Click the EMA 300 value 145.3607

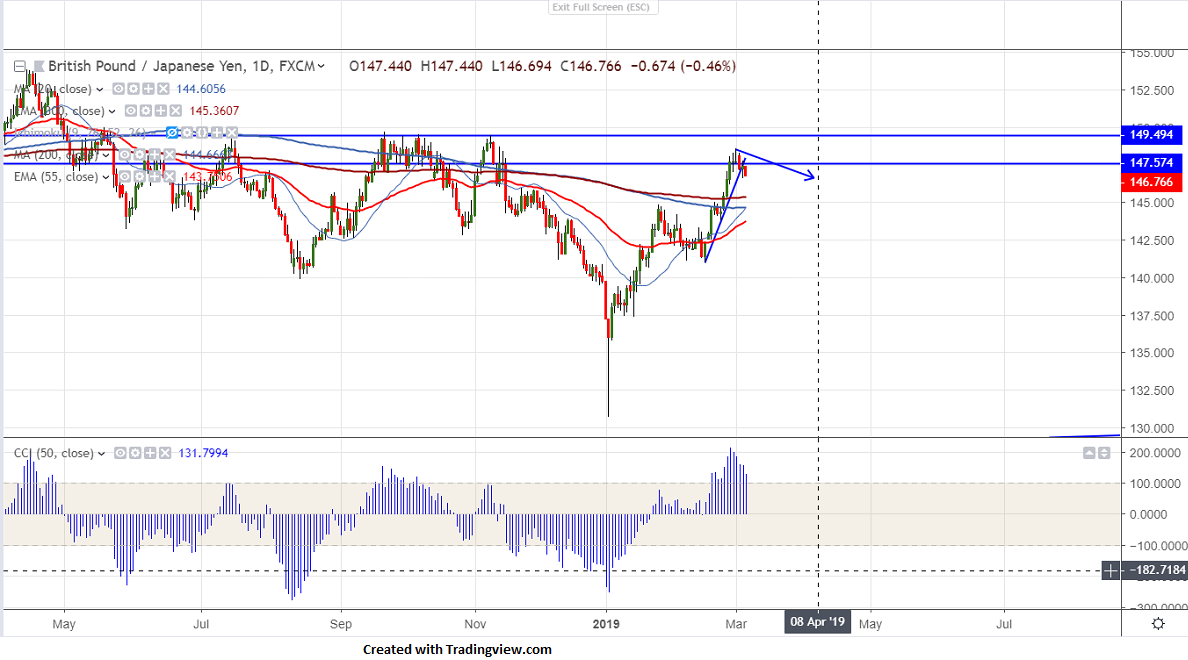point(214,111)
